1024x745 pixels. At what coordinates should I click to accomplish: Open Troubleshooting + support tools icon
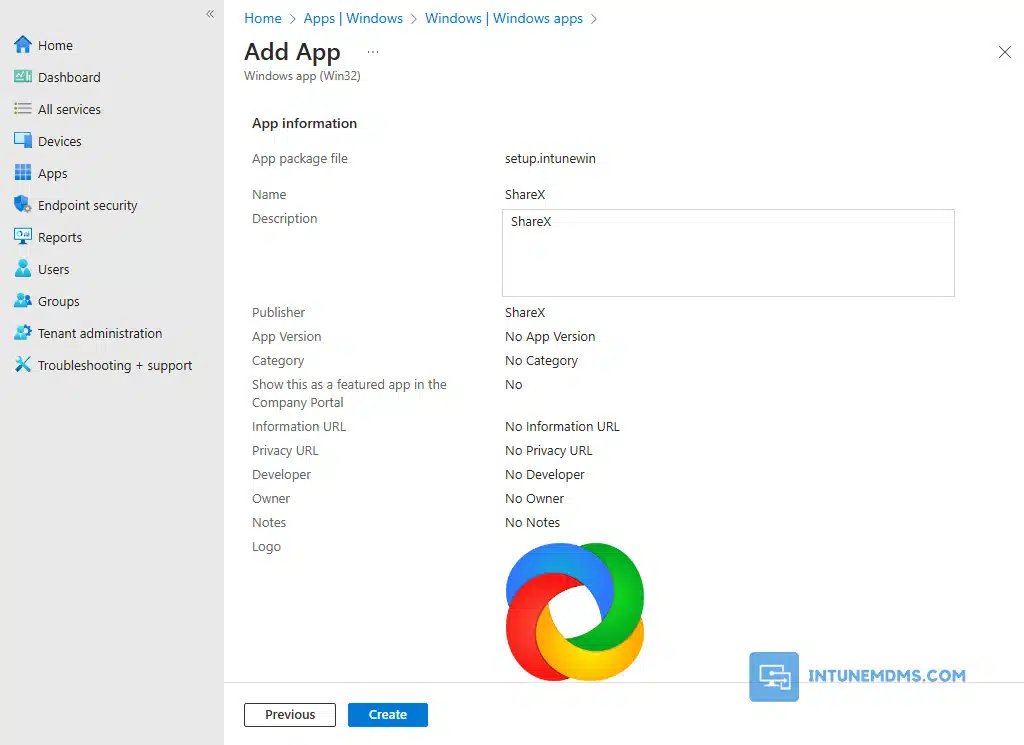click(x=22, y=365)
